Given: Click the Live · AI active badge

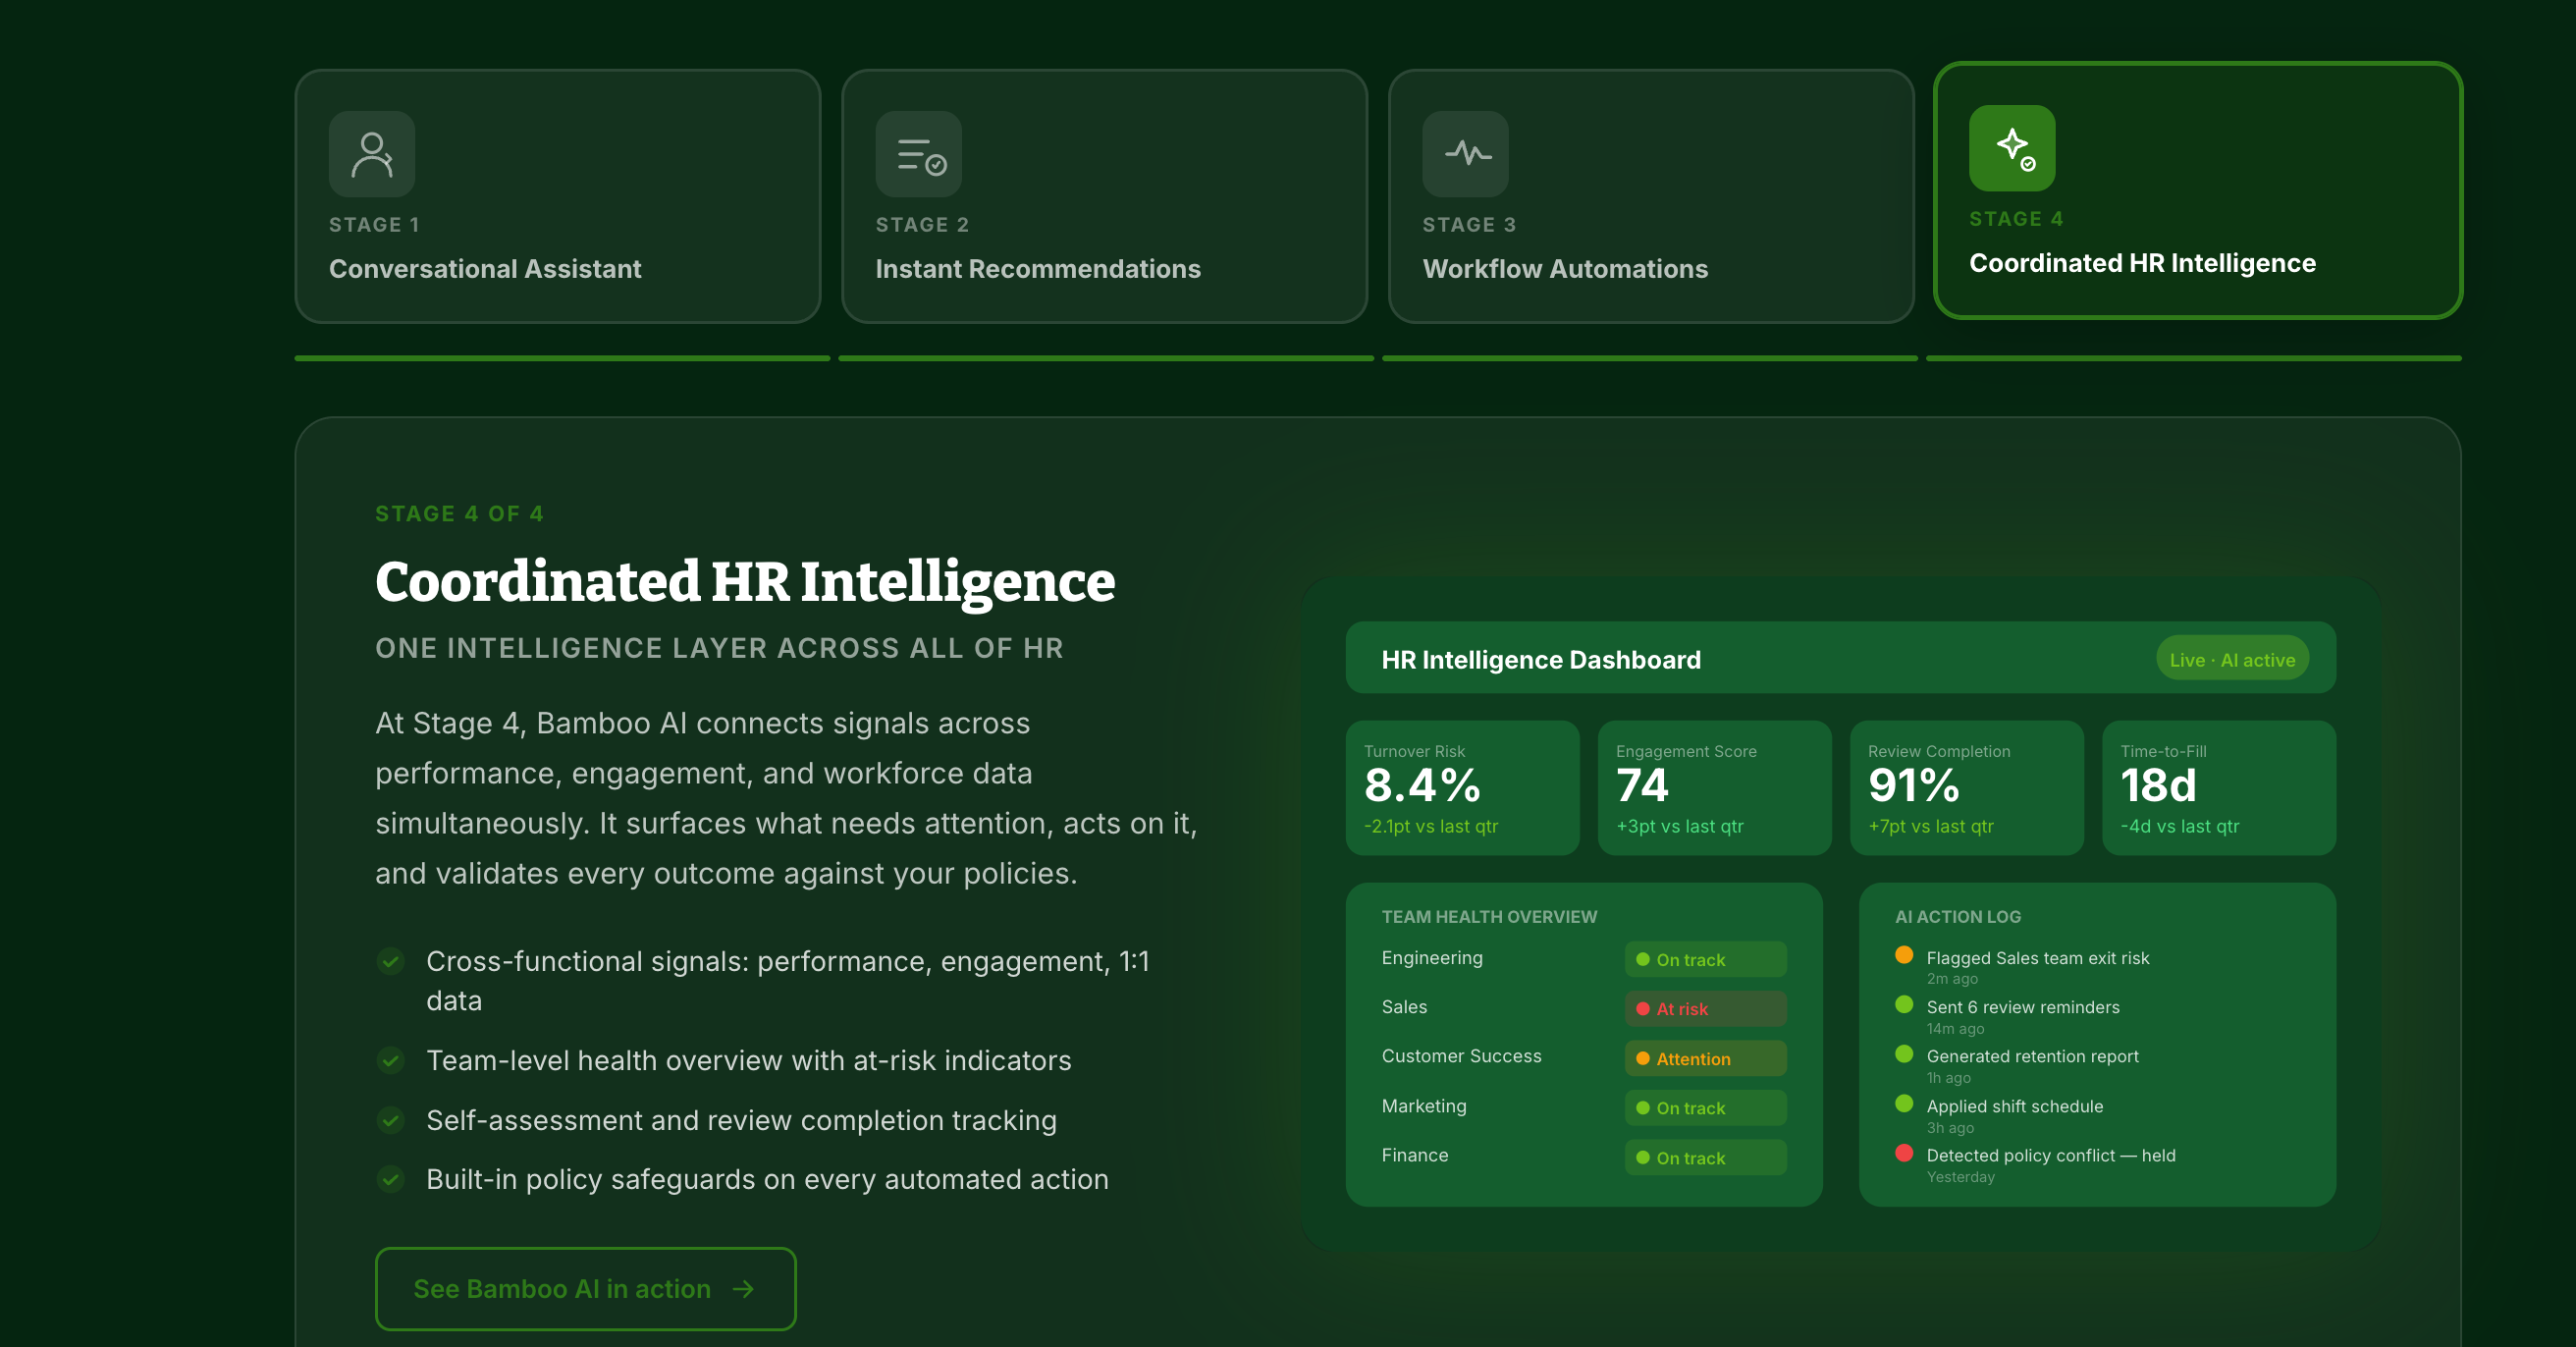Looking at the screenshot, I should [x=2232, y=659].
